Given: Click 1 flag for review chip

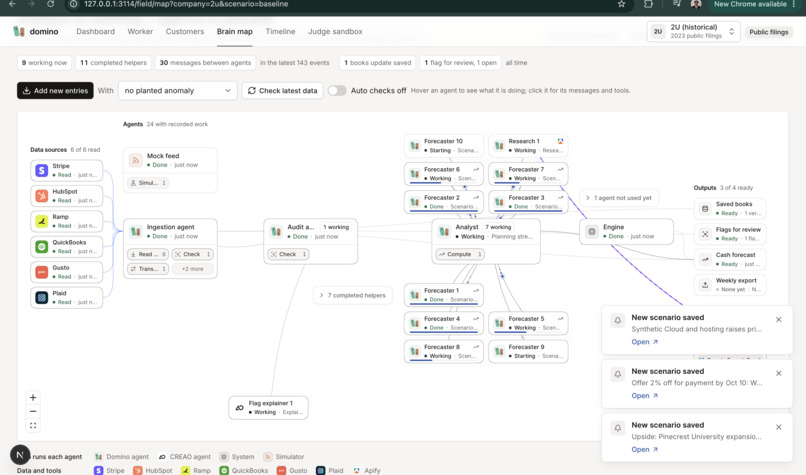Looking at the screenshot, I should point(461,63).
